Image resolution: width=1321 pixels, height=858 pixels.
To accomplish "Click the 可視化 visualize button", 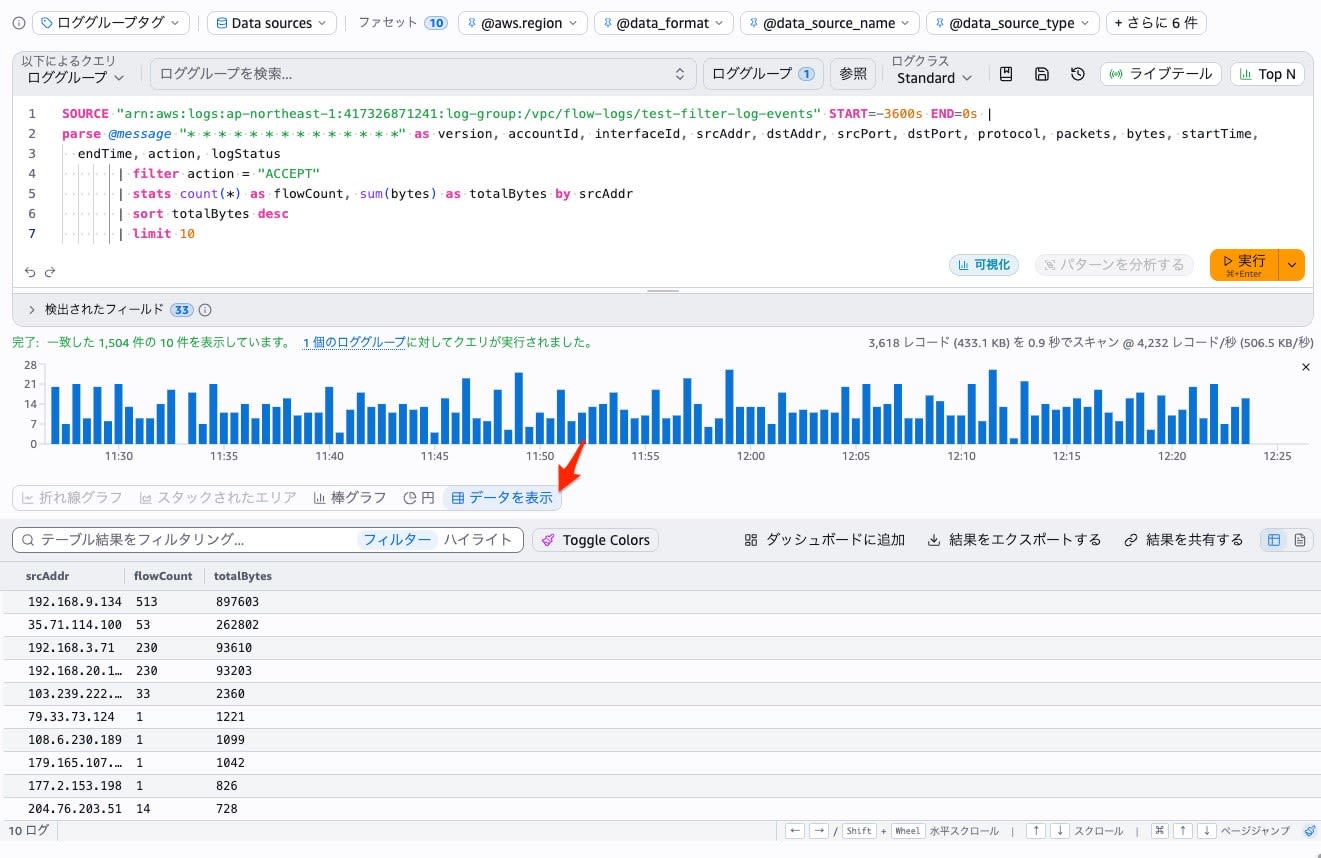I will (x=983, y=265).
